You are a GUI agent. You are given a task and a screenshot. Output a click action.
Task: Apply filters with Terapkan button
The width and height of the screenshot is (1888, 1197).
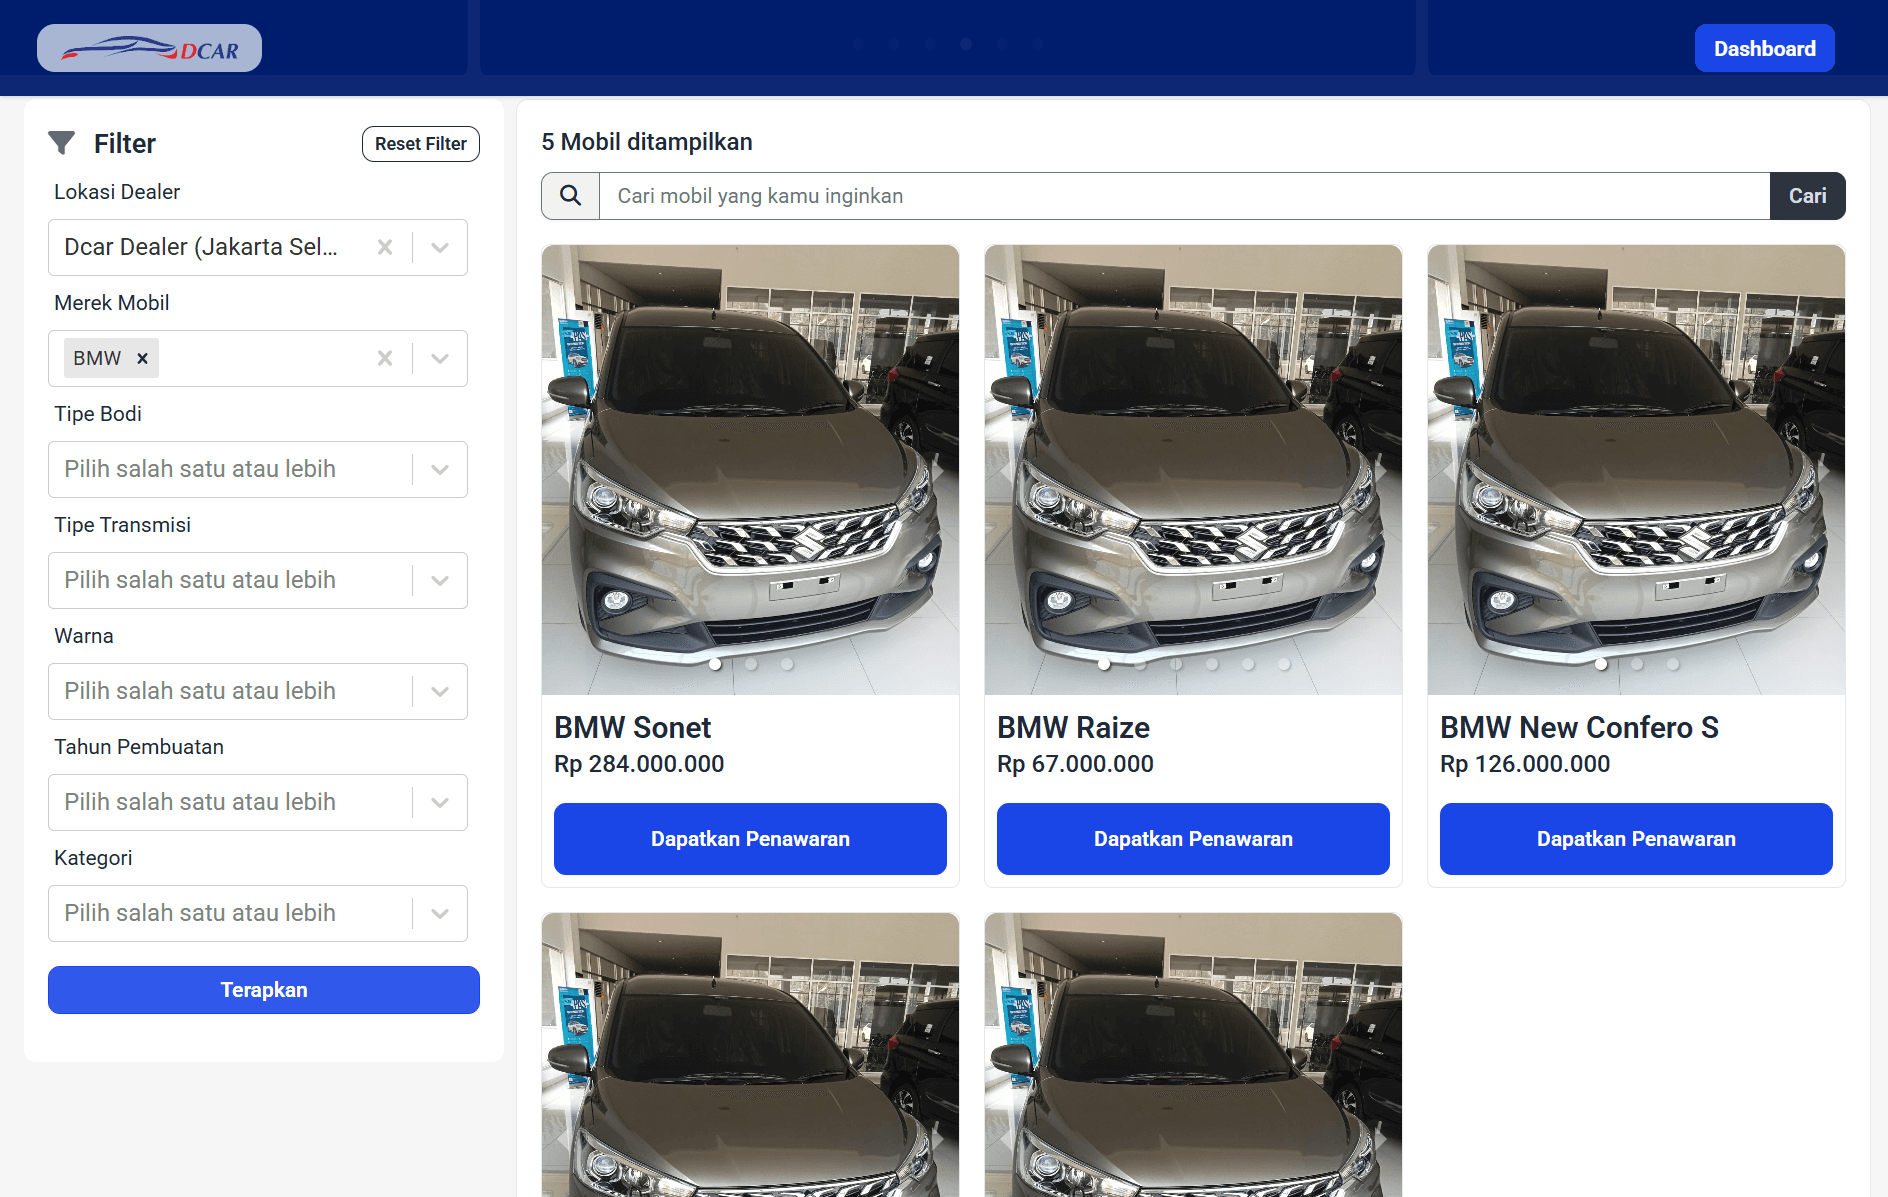coord(264,990)
